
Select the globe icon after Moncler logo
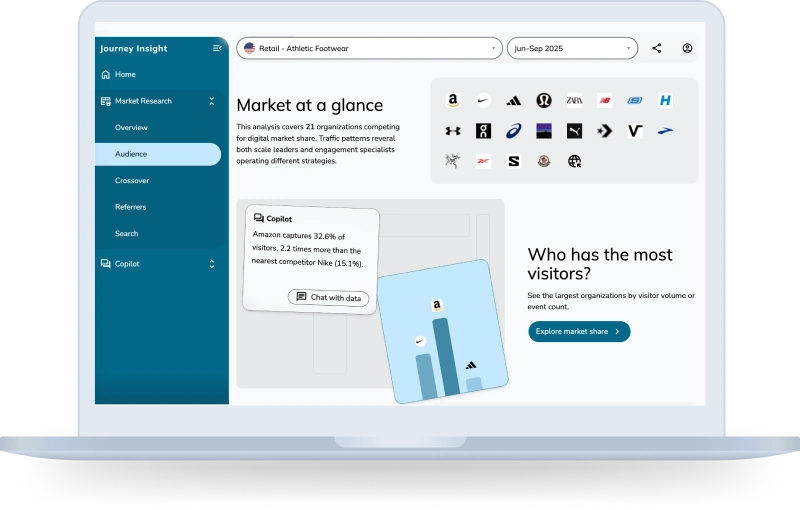coord(574,161)
